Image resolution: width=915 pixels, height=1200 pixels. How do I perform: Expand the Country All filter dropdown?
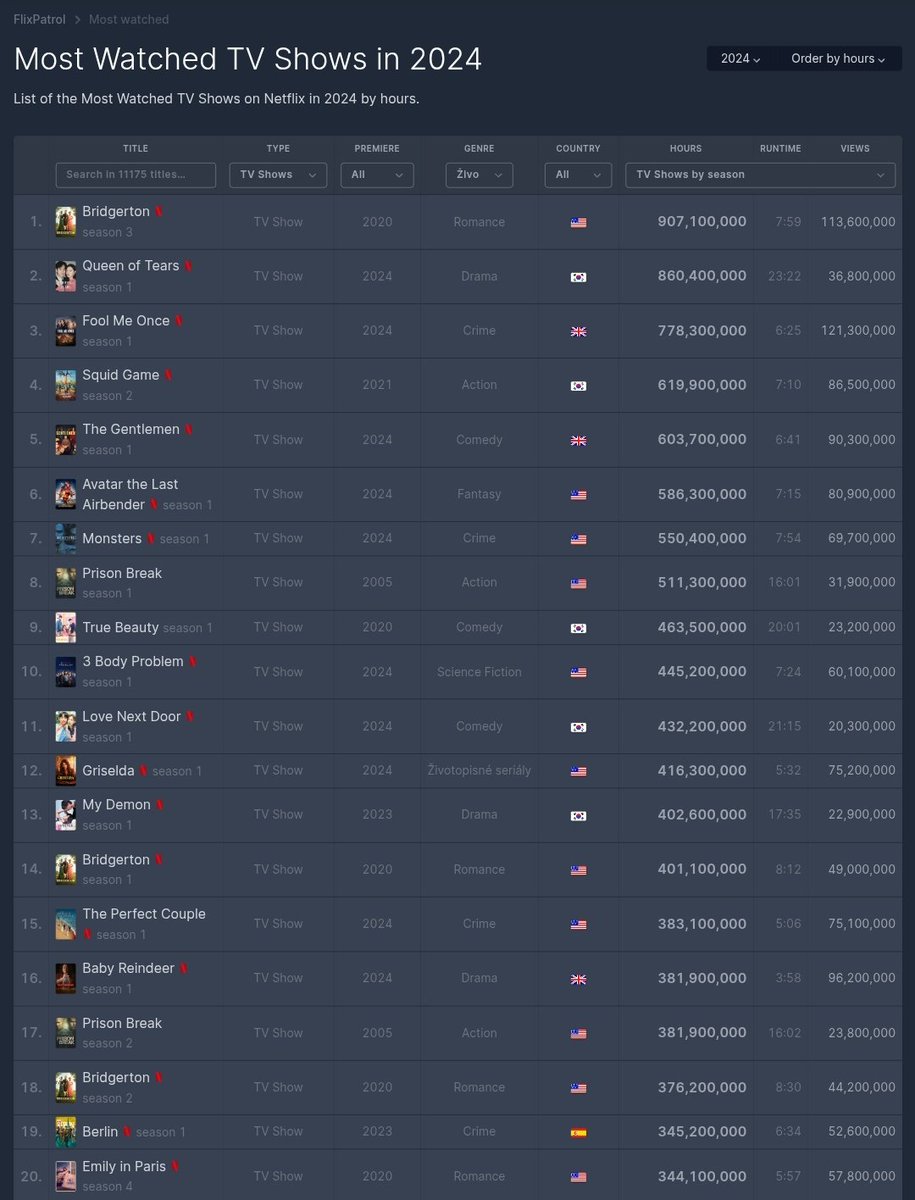[x=578, y=175]
